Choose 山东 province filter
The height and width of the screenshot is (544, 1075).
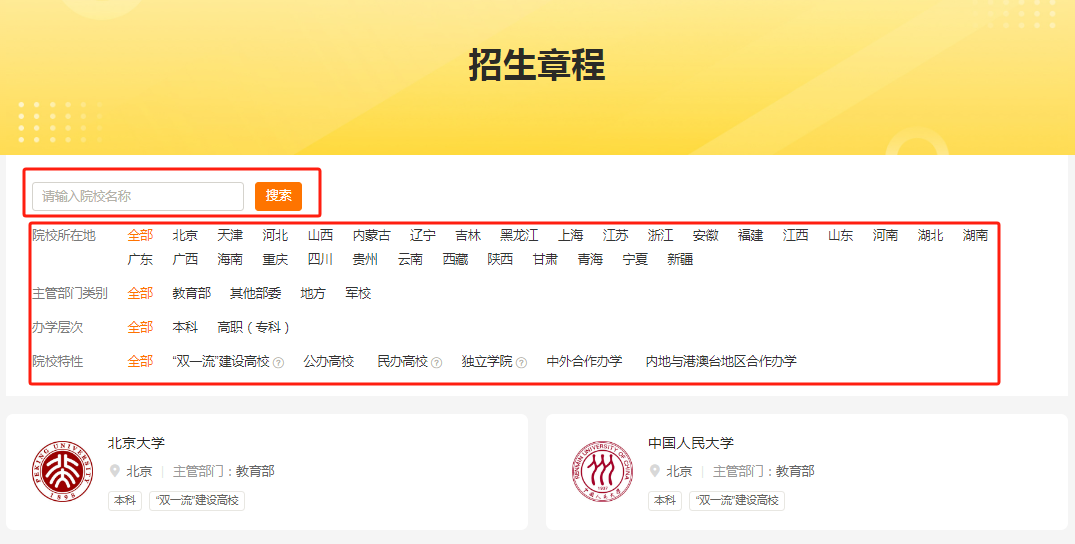point(841,235)
